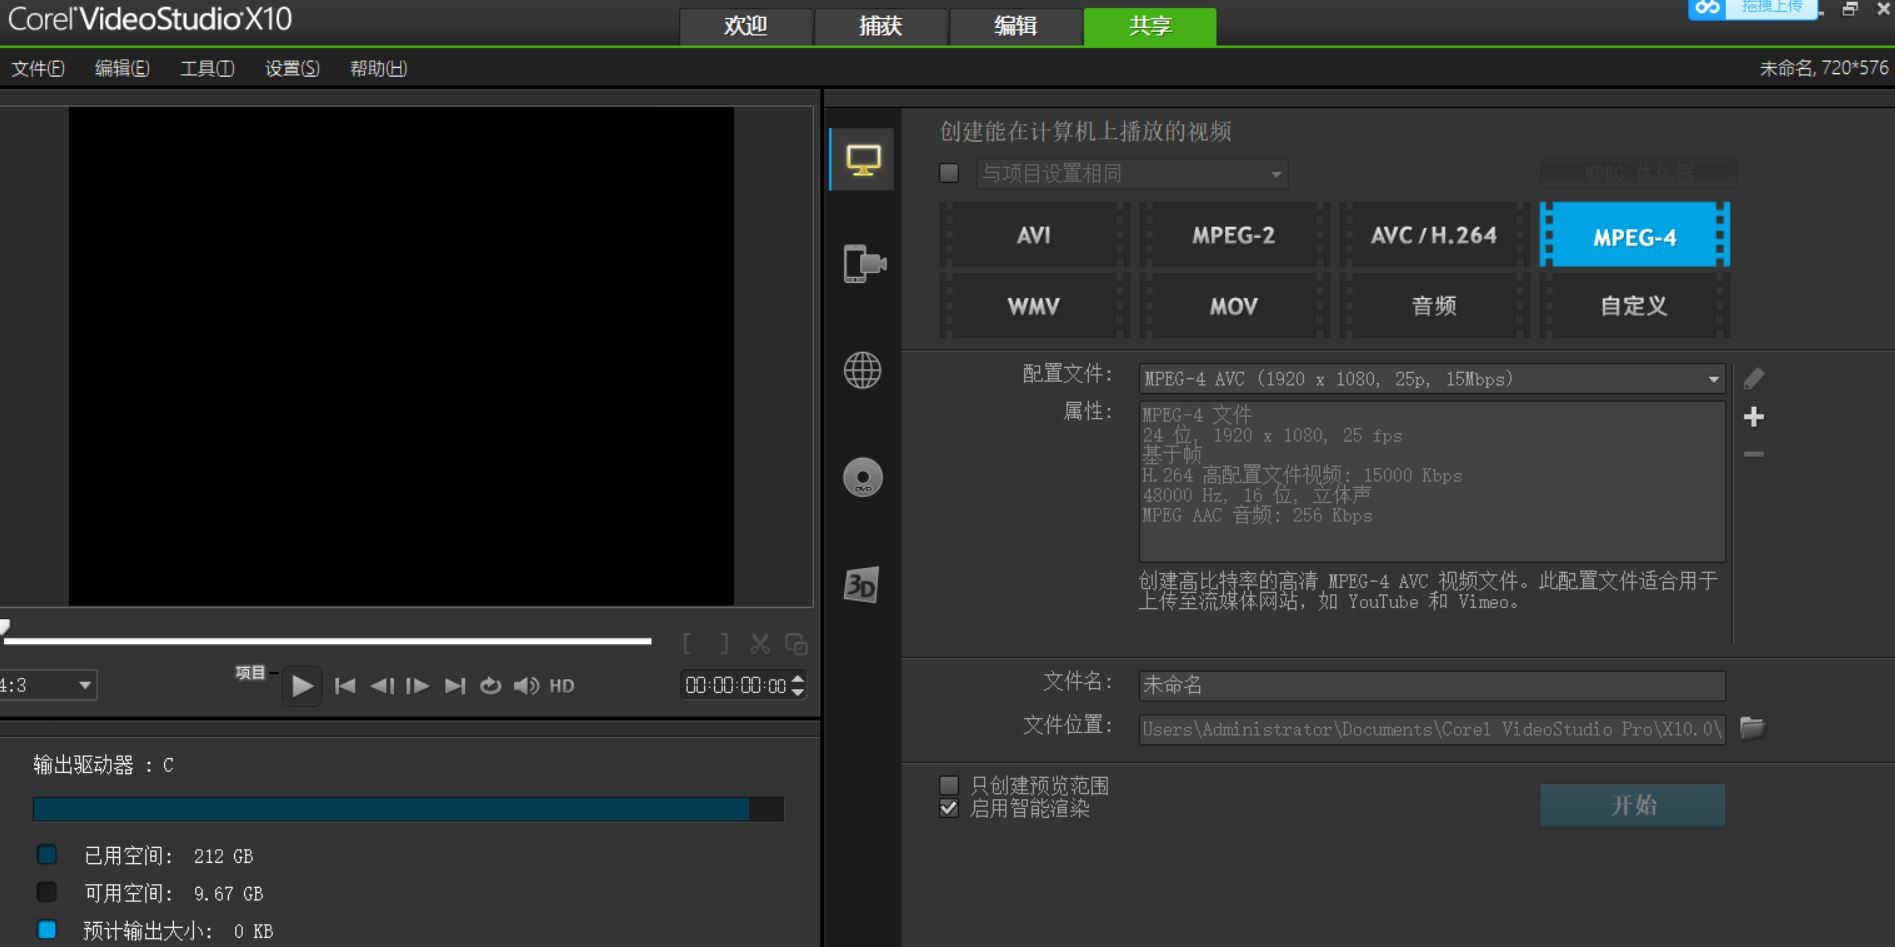Click the MPEG optimizer button
The image size is (1895, 947).
click(x=1638, y=173)
